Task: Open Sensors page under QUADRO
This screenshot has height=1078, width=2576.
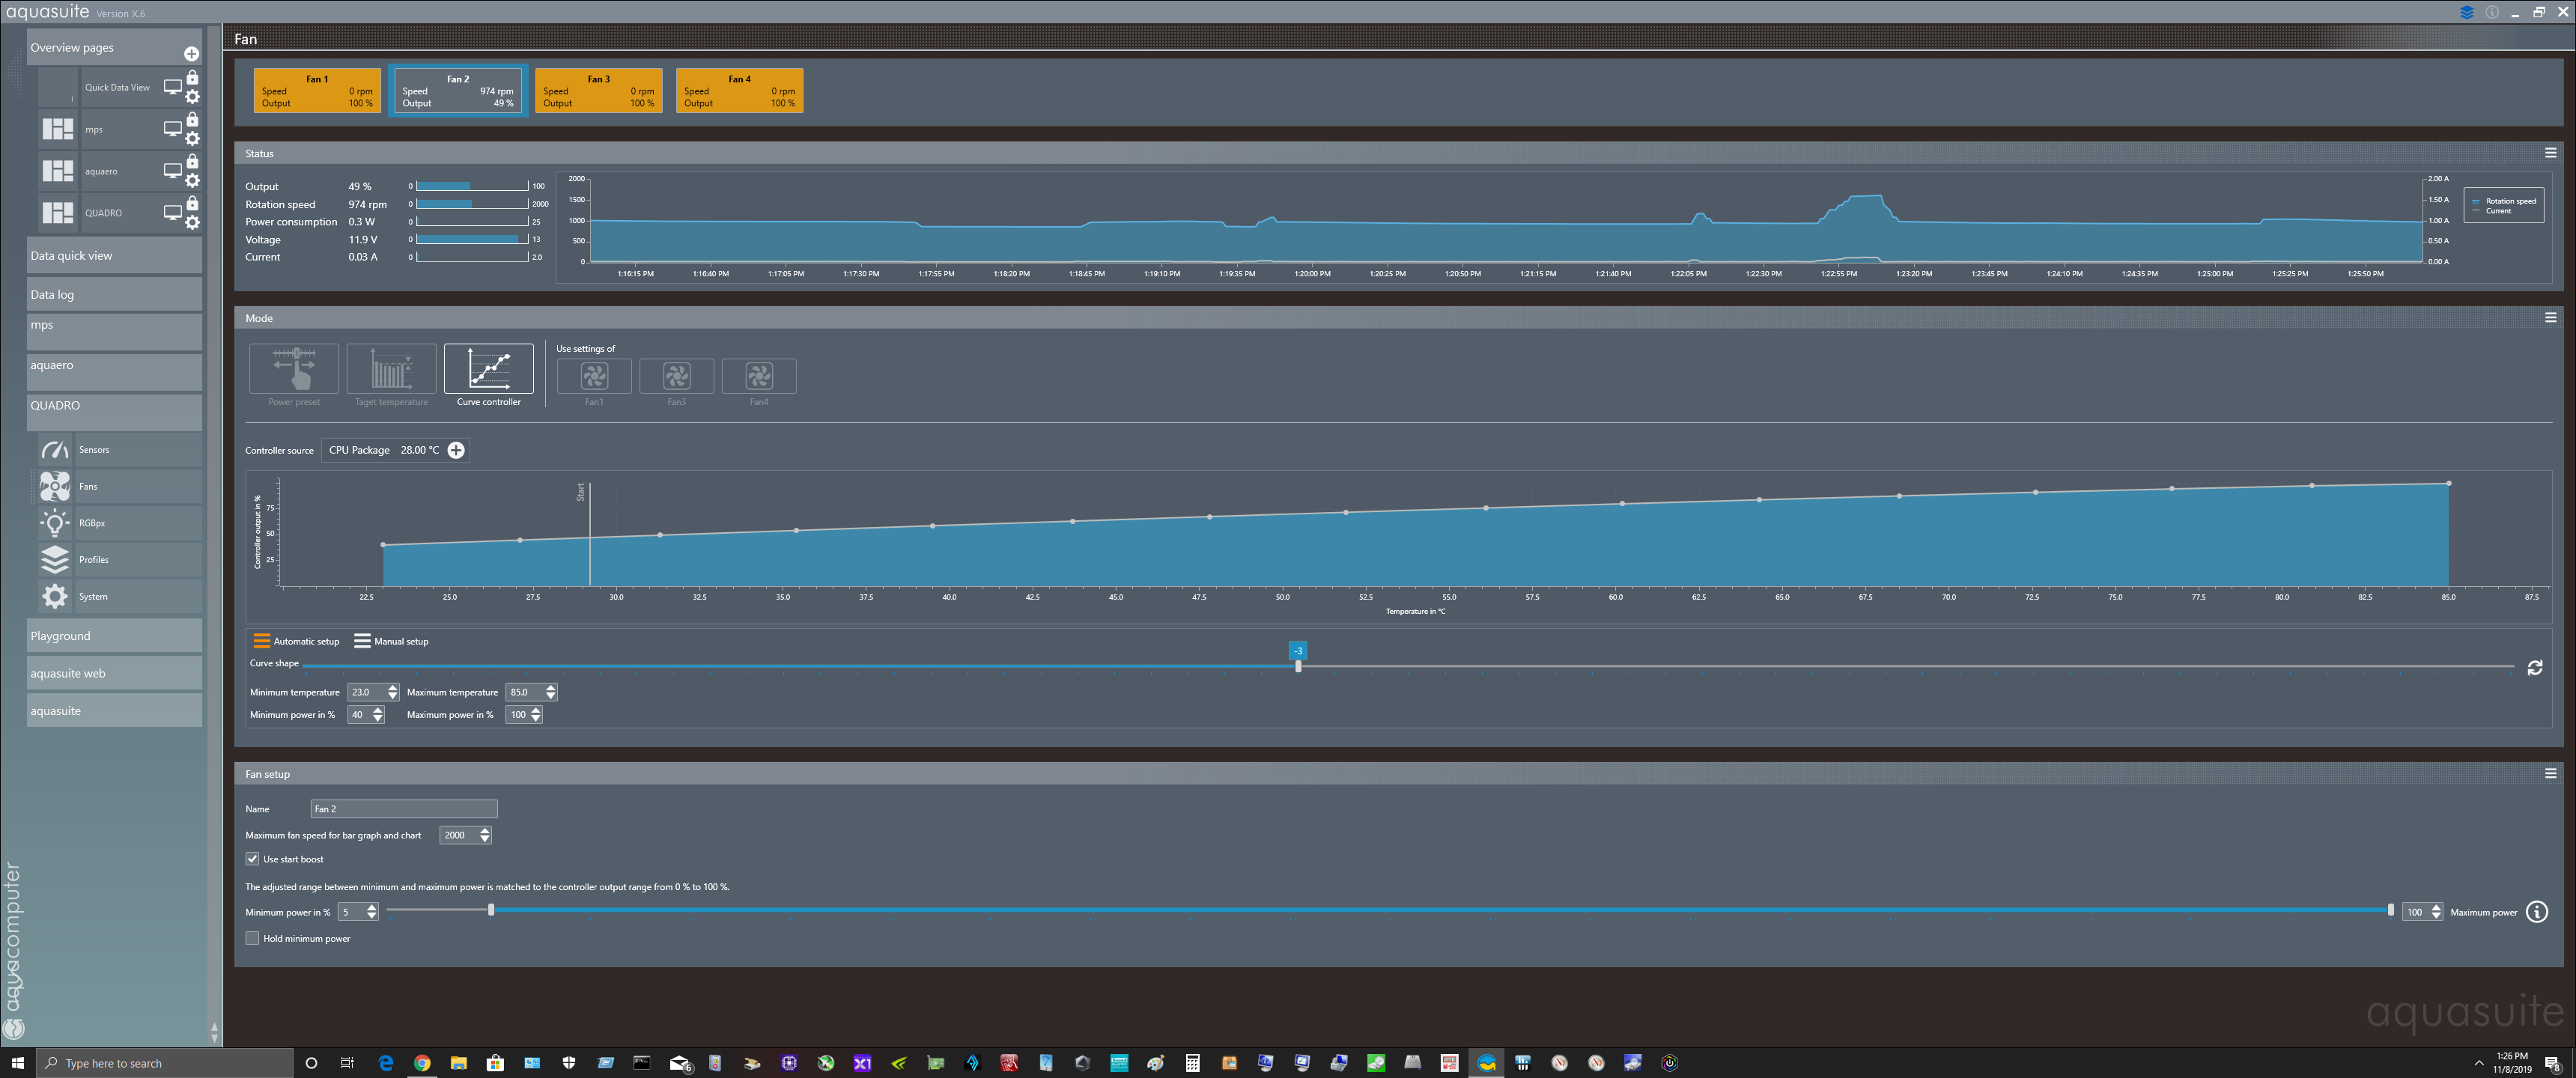Action: (x=94, y=450)
